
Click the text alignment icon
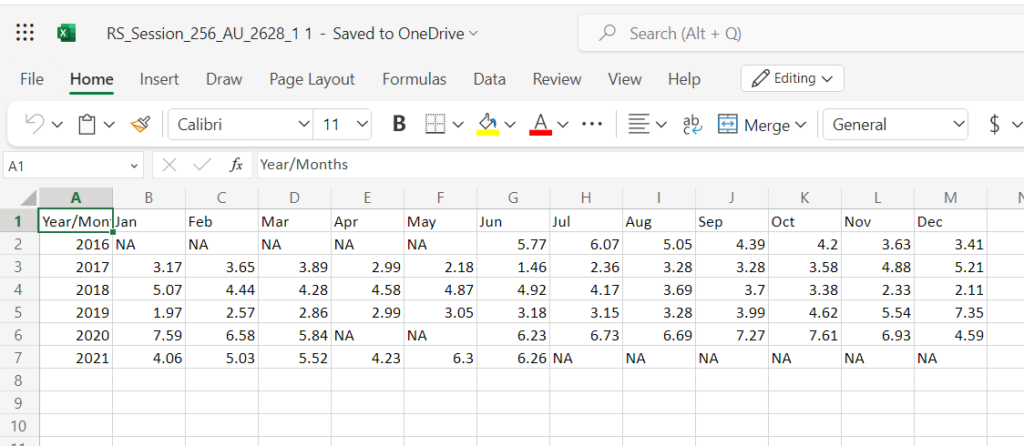638,124
